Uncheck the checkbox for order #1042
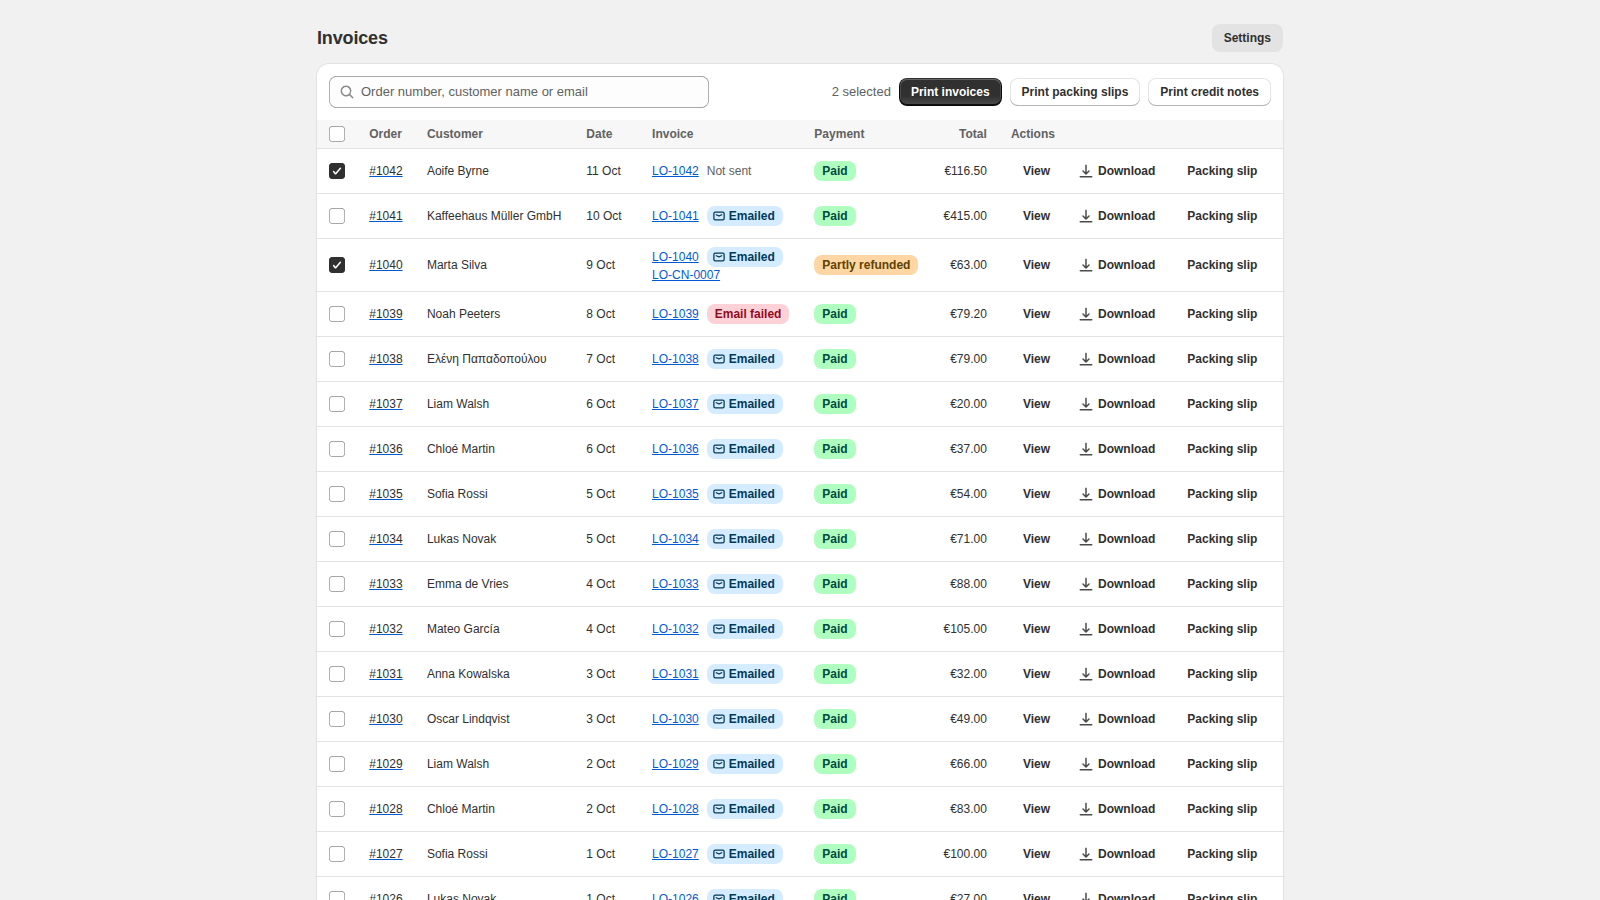The height and width of the screenshot is (900, 1600). click(337, 171)
